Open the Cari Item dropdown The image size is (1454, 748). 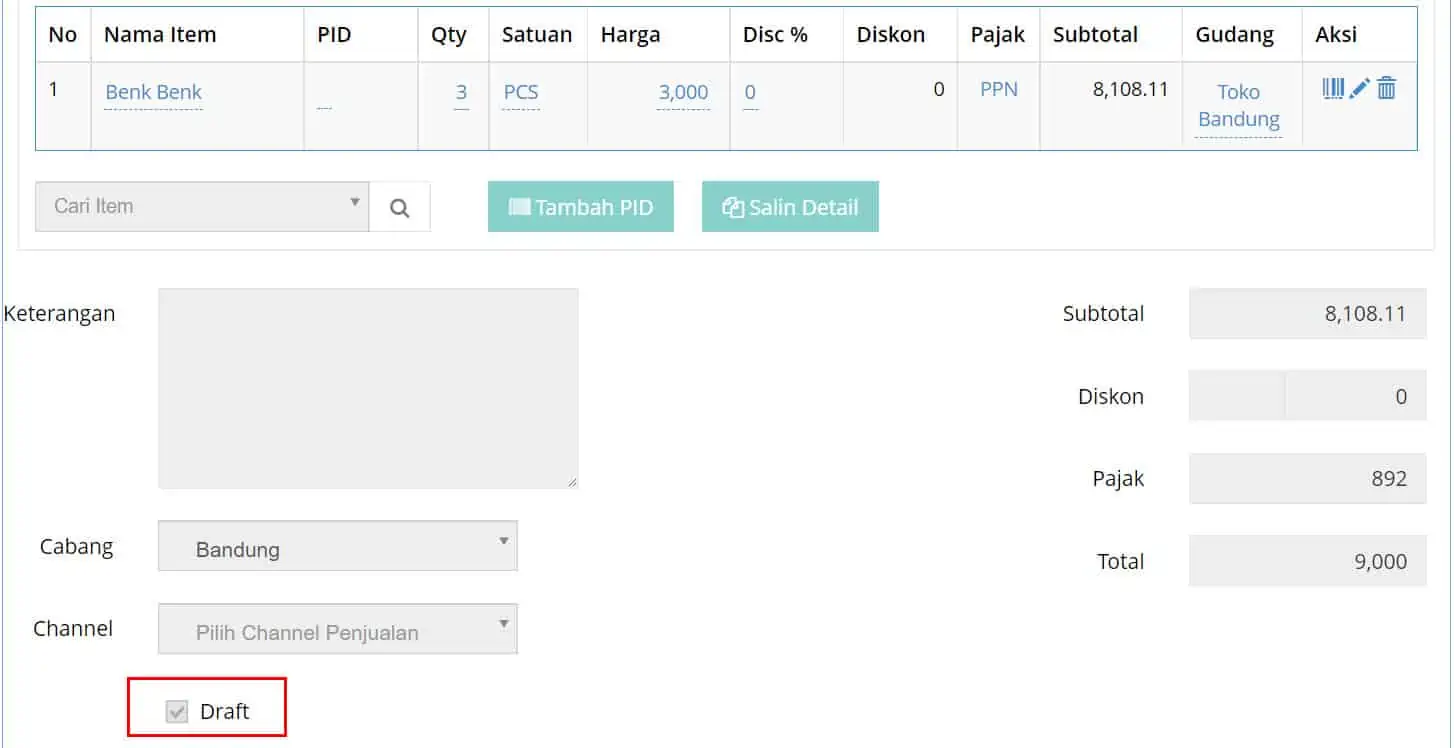202,207
